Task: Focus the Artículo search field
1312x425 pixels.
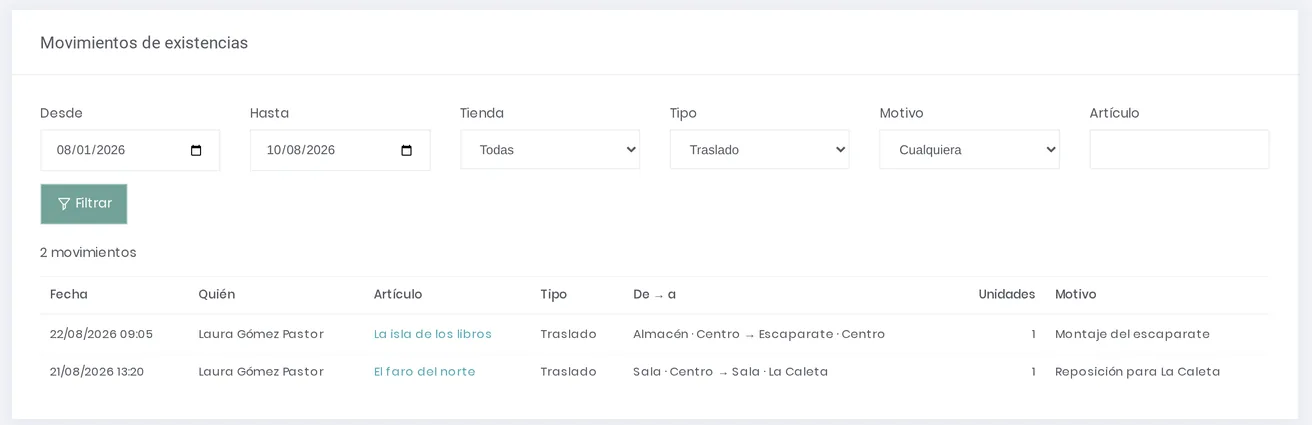Action: click(1180, 150)
